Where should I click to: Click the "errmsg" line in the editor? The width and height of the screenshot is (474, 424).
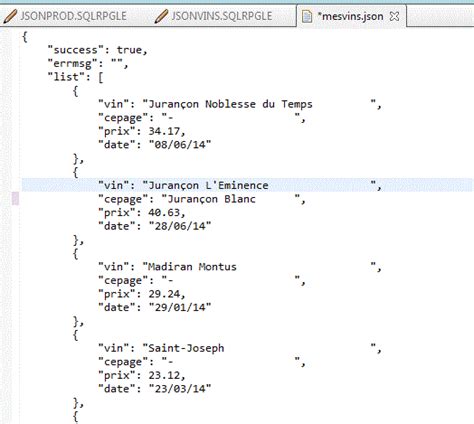pos(88,63)
